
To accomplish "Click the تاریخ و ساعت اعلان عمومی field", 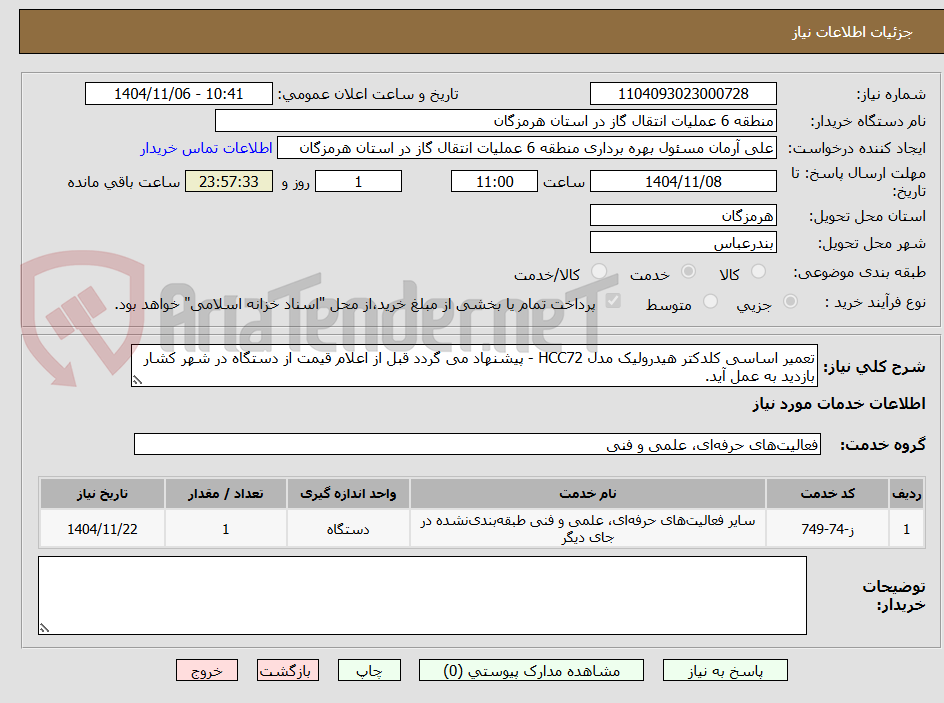I will [178, 93].
